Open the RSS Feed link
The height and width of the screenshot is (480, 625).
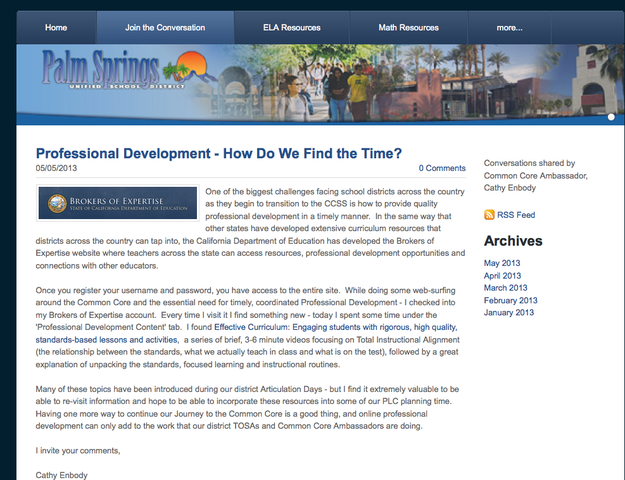(516, 215)
